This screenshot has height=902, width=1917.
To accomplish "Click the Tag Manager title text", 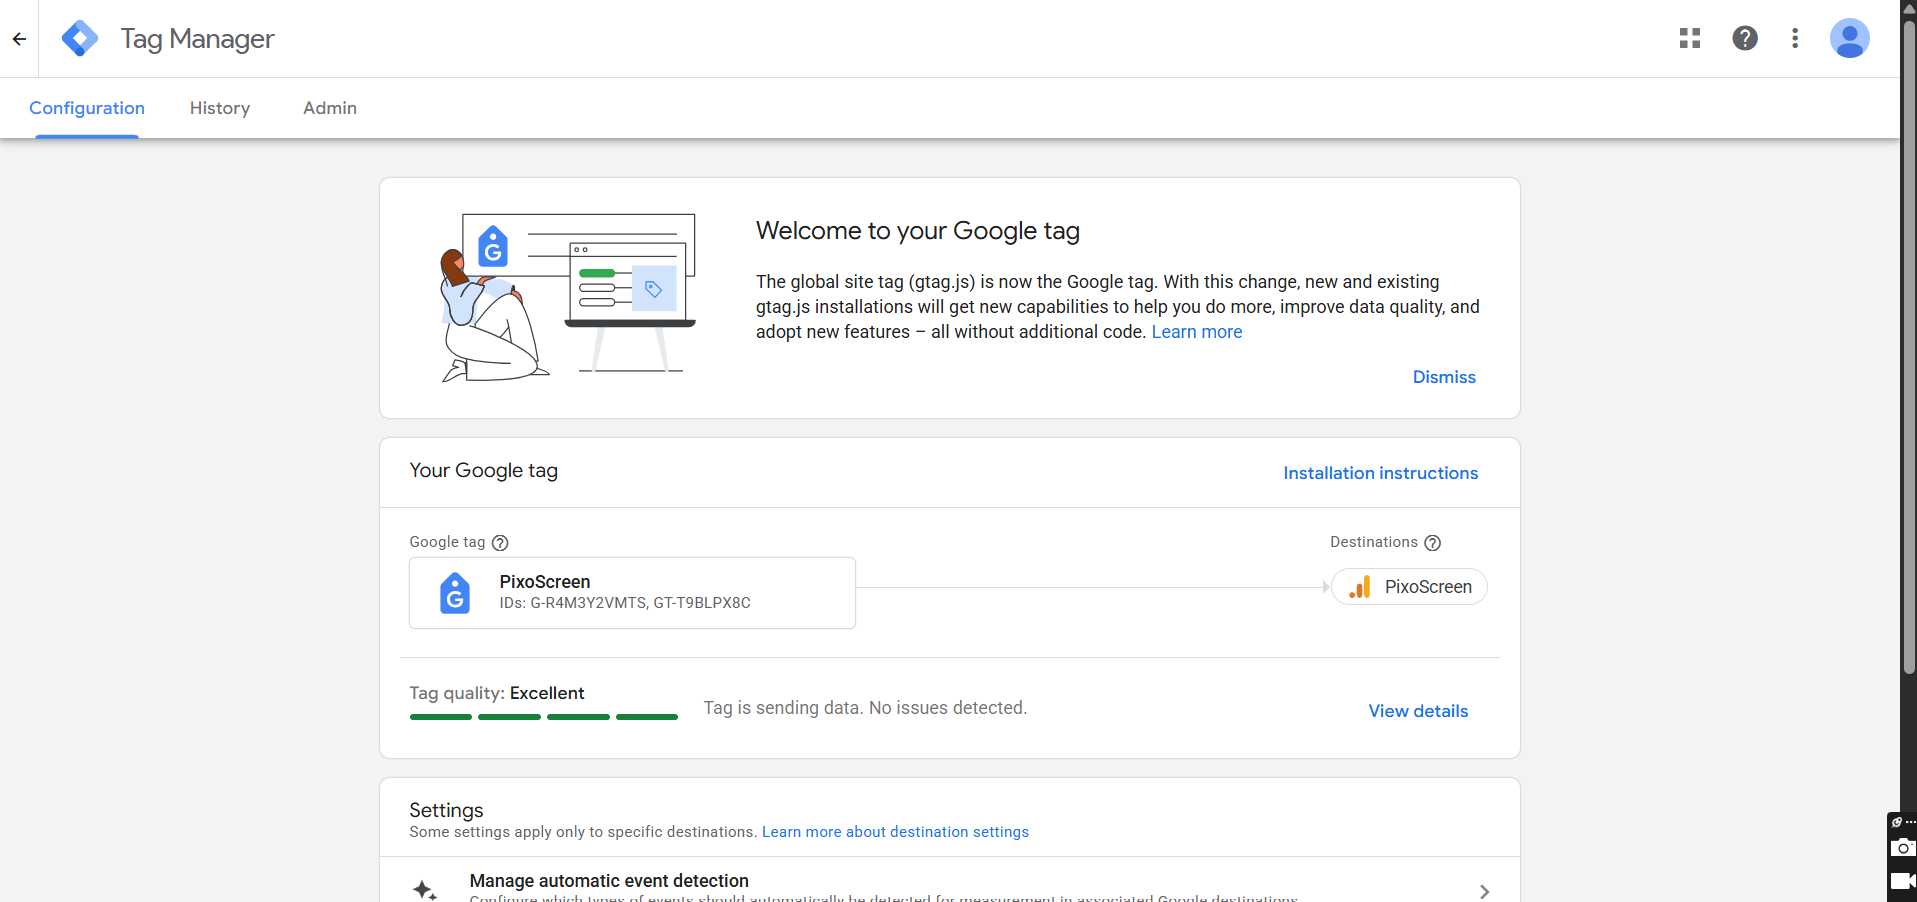I will pyautogui.click(x=197, y=39).
